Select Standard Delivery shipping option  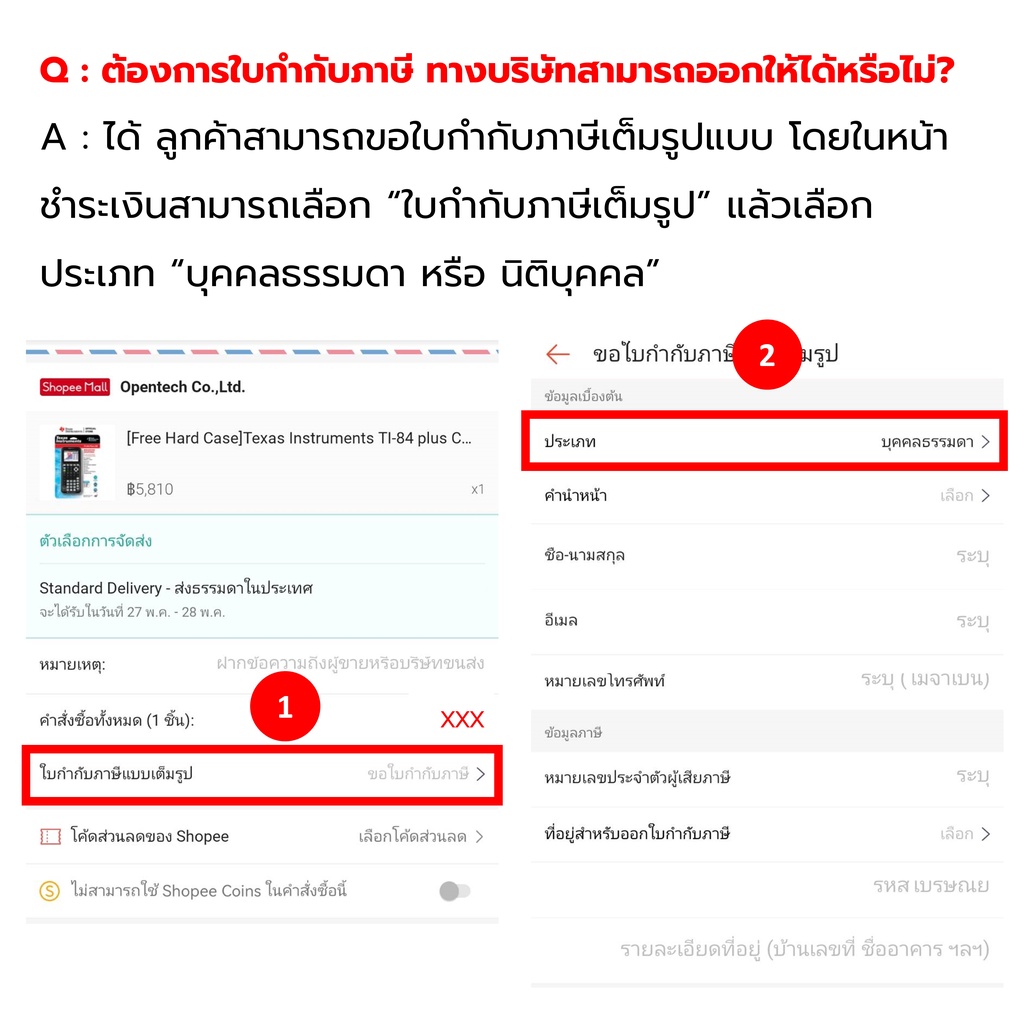(x=262, y=599)
